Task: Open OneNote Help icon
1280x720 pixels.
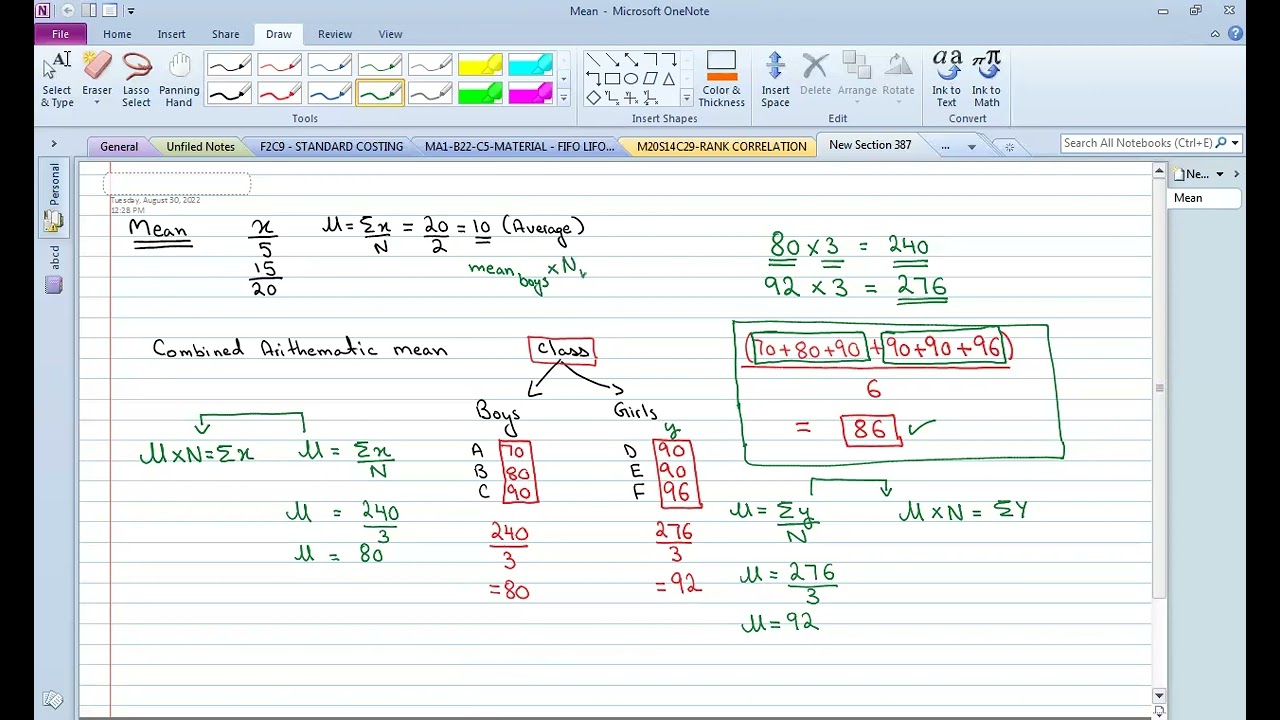Action: coord(1235,34)
